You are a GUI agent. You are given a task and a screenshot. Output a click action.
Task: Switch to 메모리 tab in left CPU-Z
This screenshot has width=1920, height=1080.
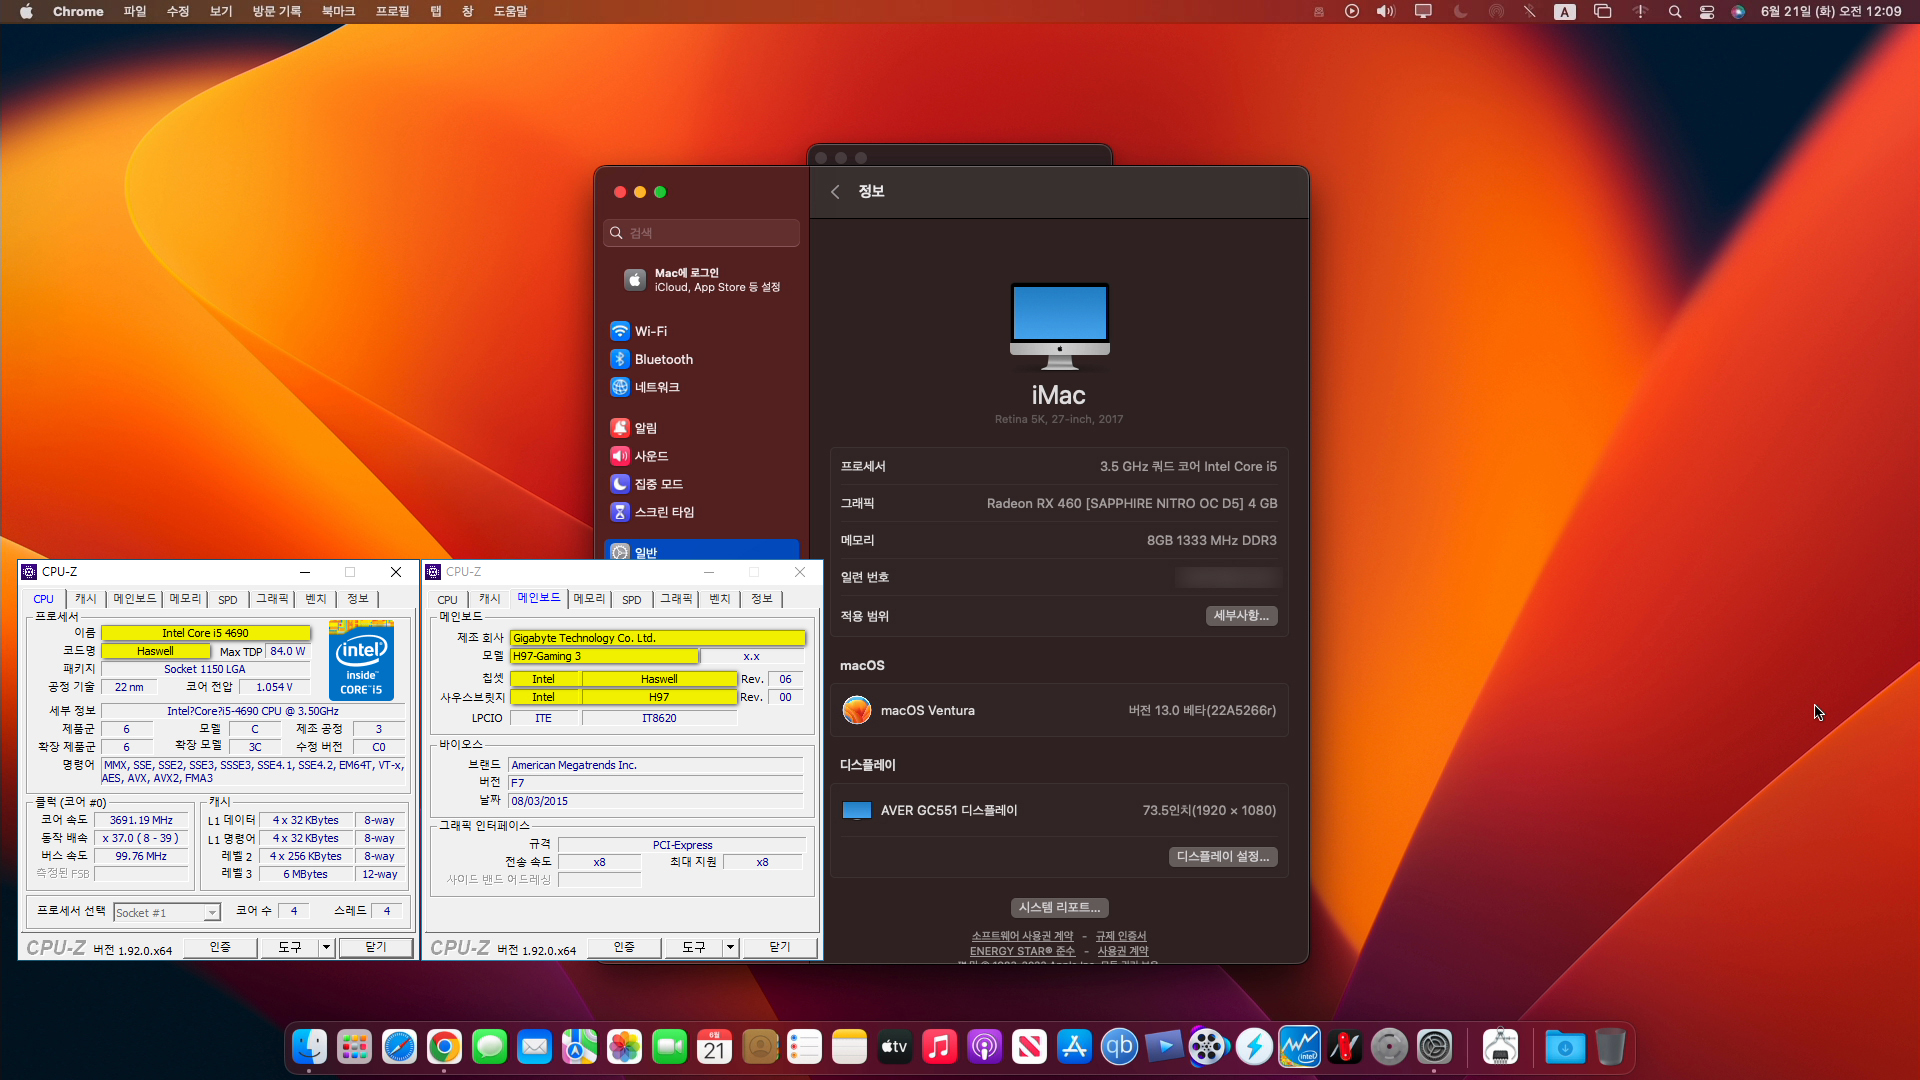point(185,599)
